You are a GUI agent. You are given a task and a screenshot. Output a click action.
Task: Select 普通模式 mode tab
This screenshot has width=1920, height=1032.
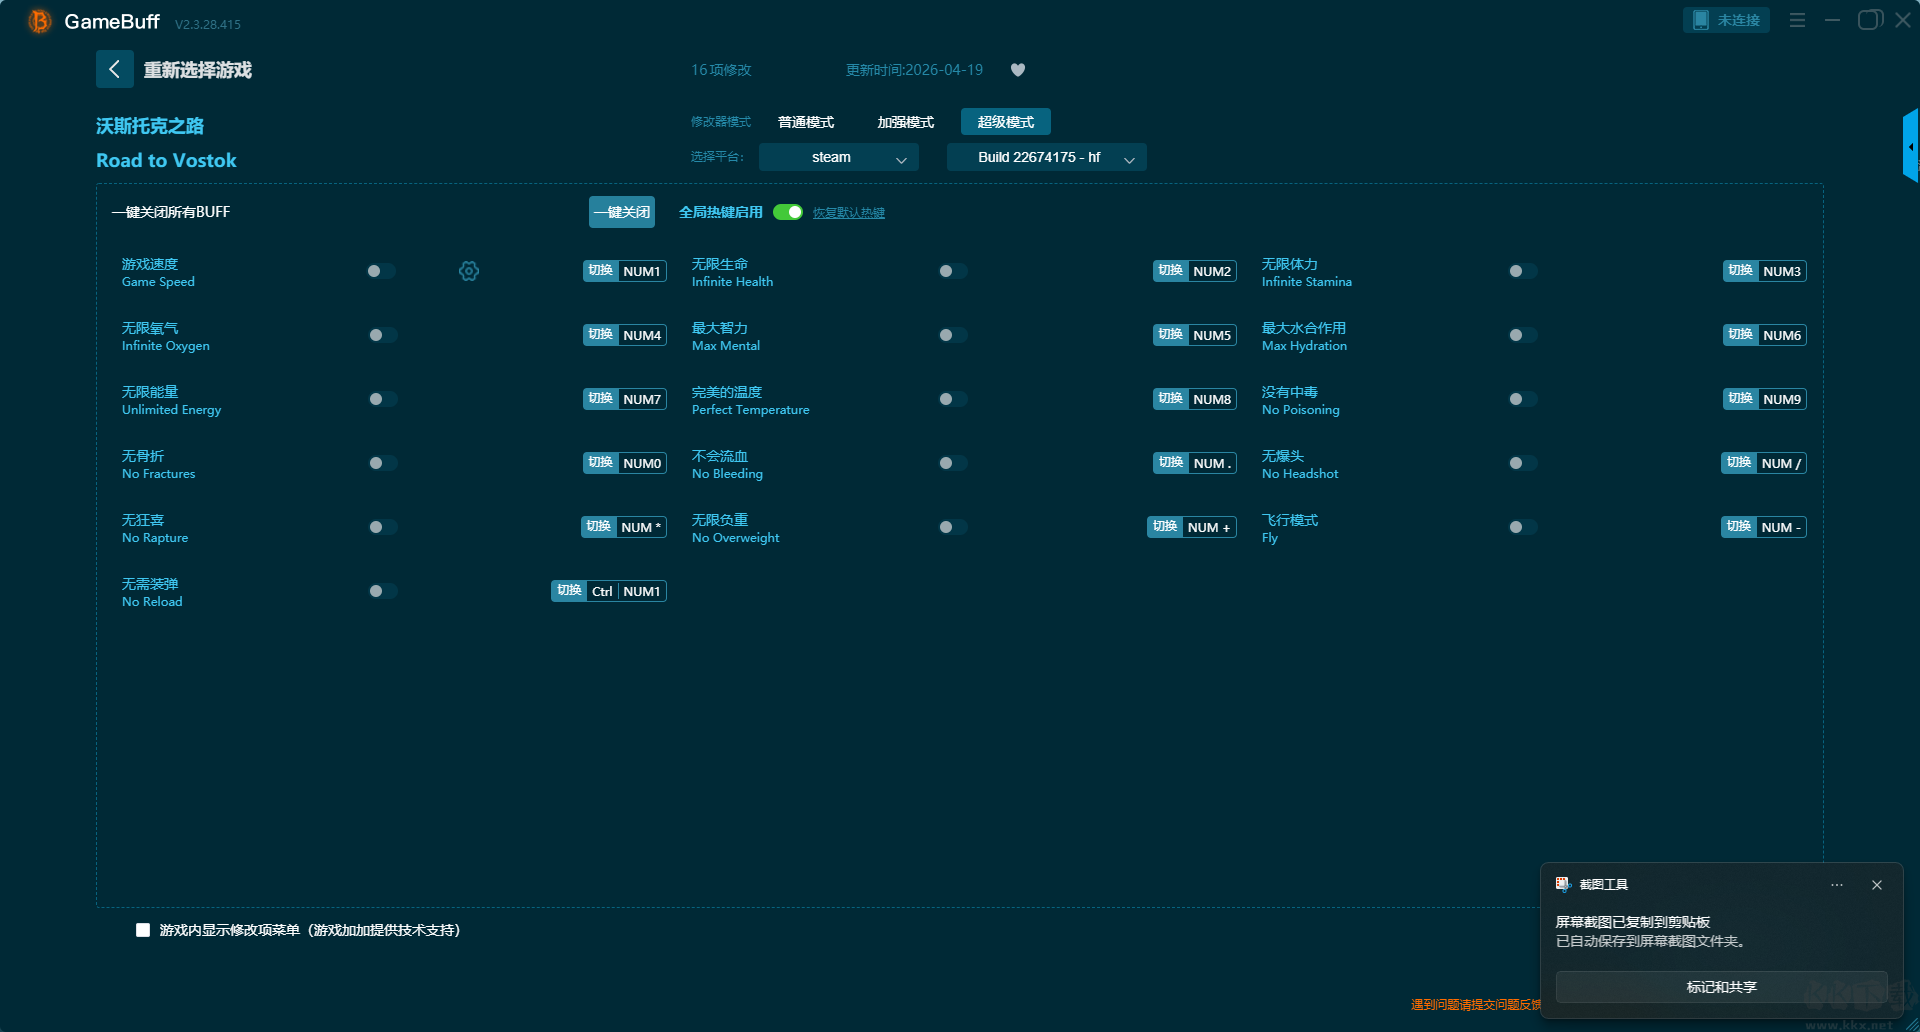coord(806,122)
